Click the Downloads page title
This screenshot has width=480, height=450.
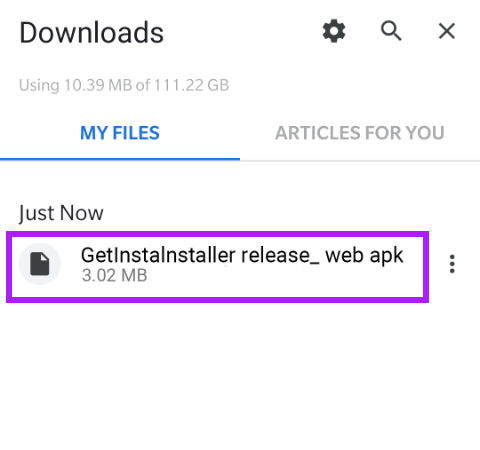(x=92, y=32)
